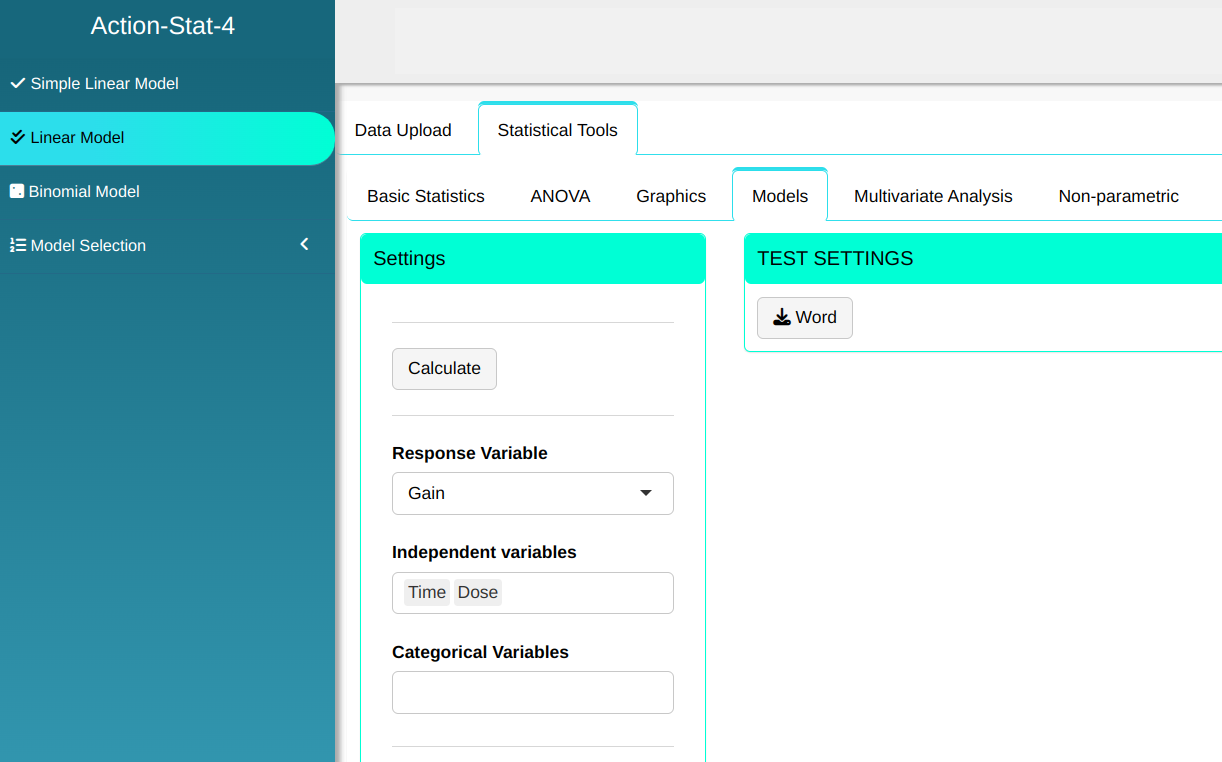
Task: Click the Time tag in Independent variables
Action: tap(427, 592)
